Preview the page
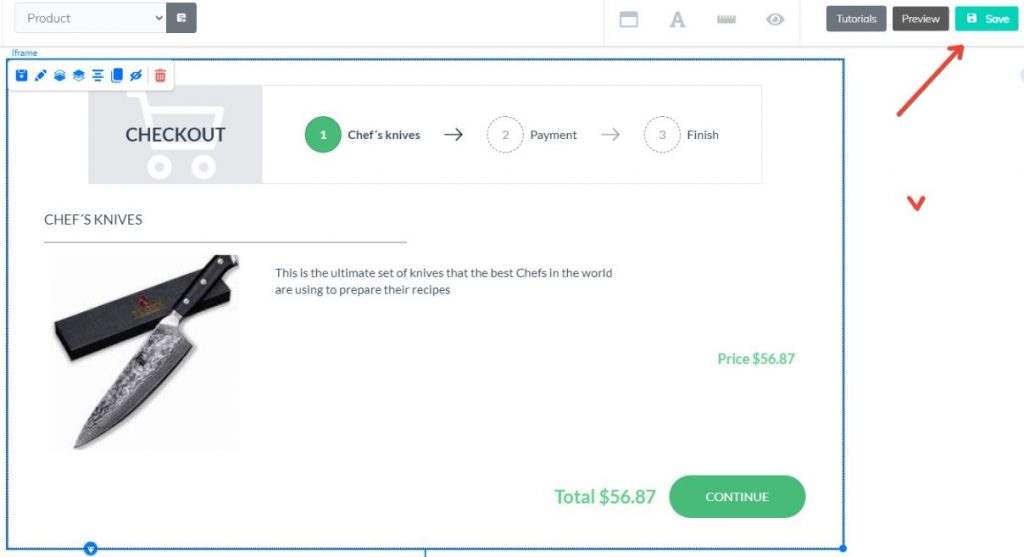 coord(921,19)
